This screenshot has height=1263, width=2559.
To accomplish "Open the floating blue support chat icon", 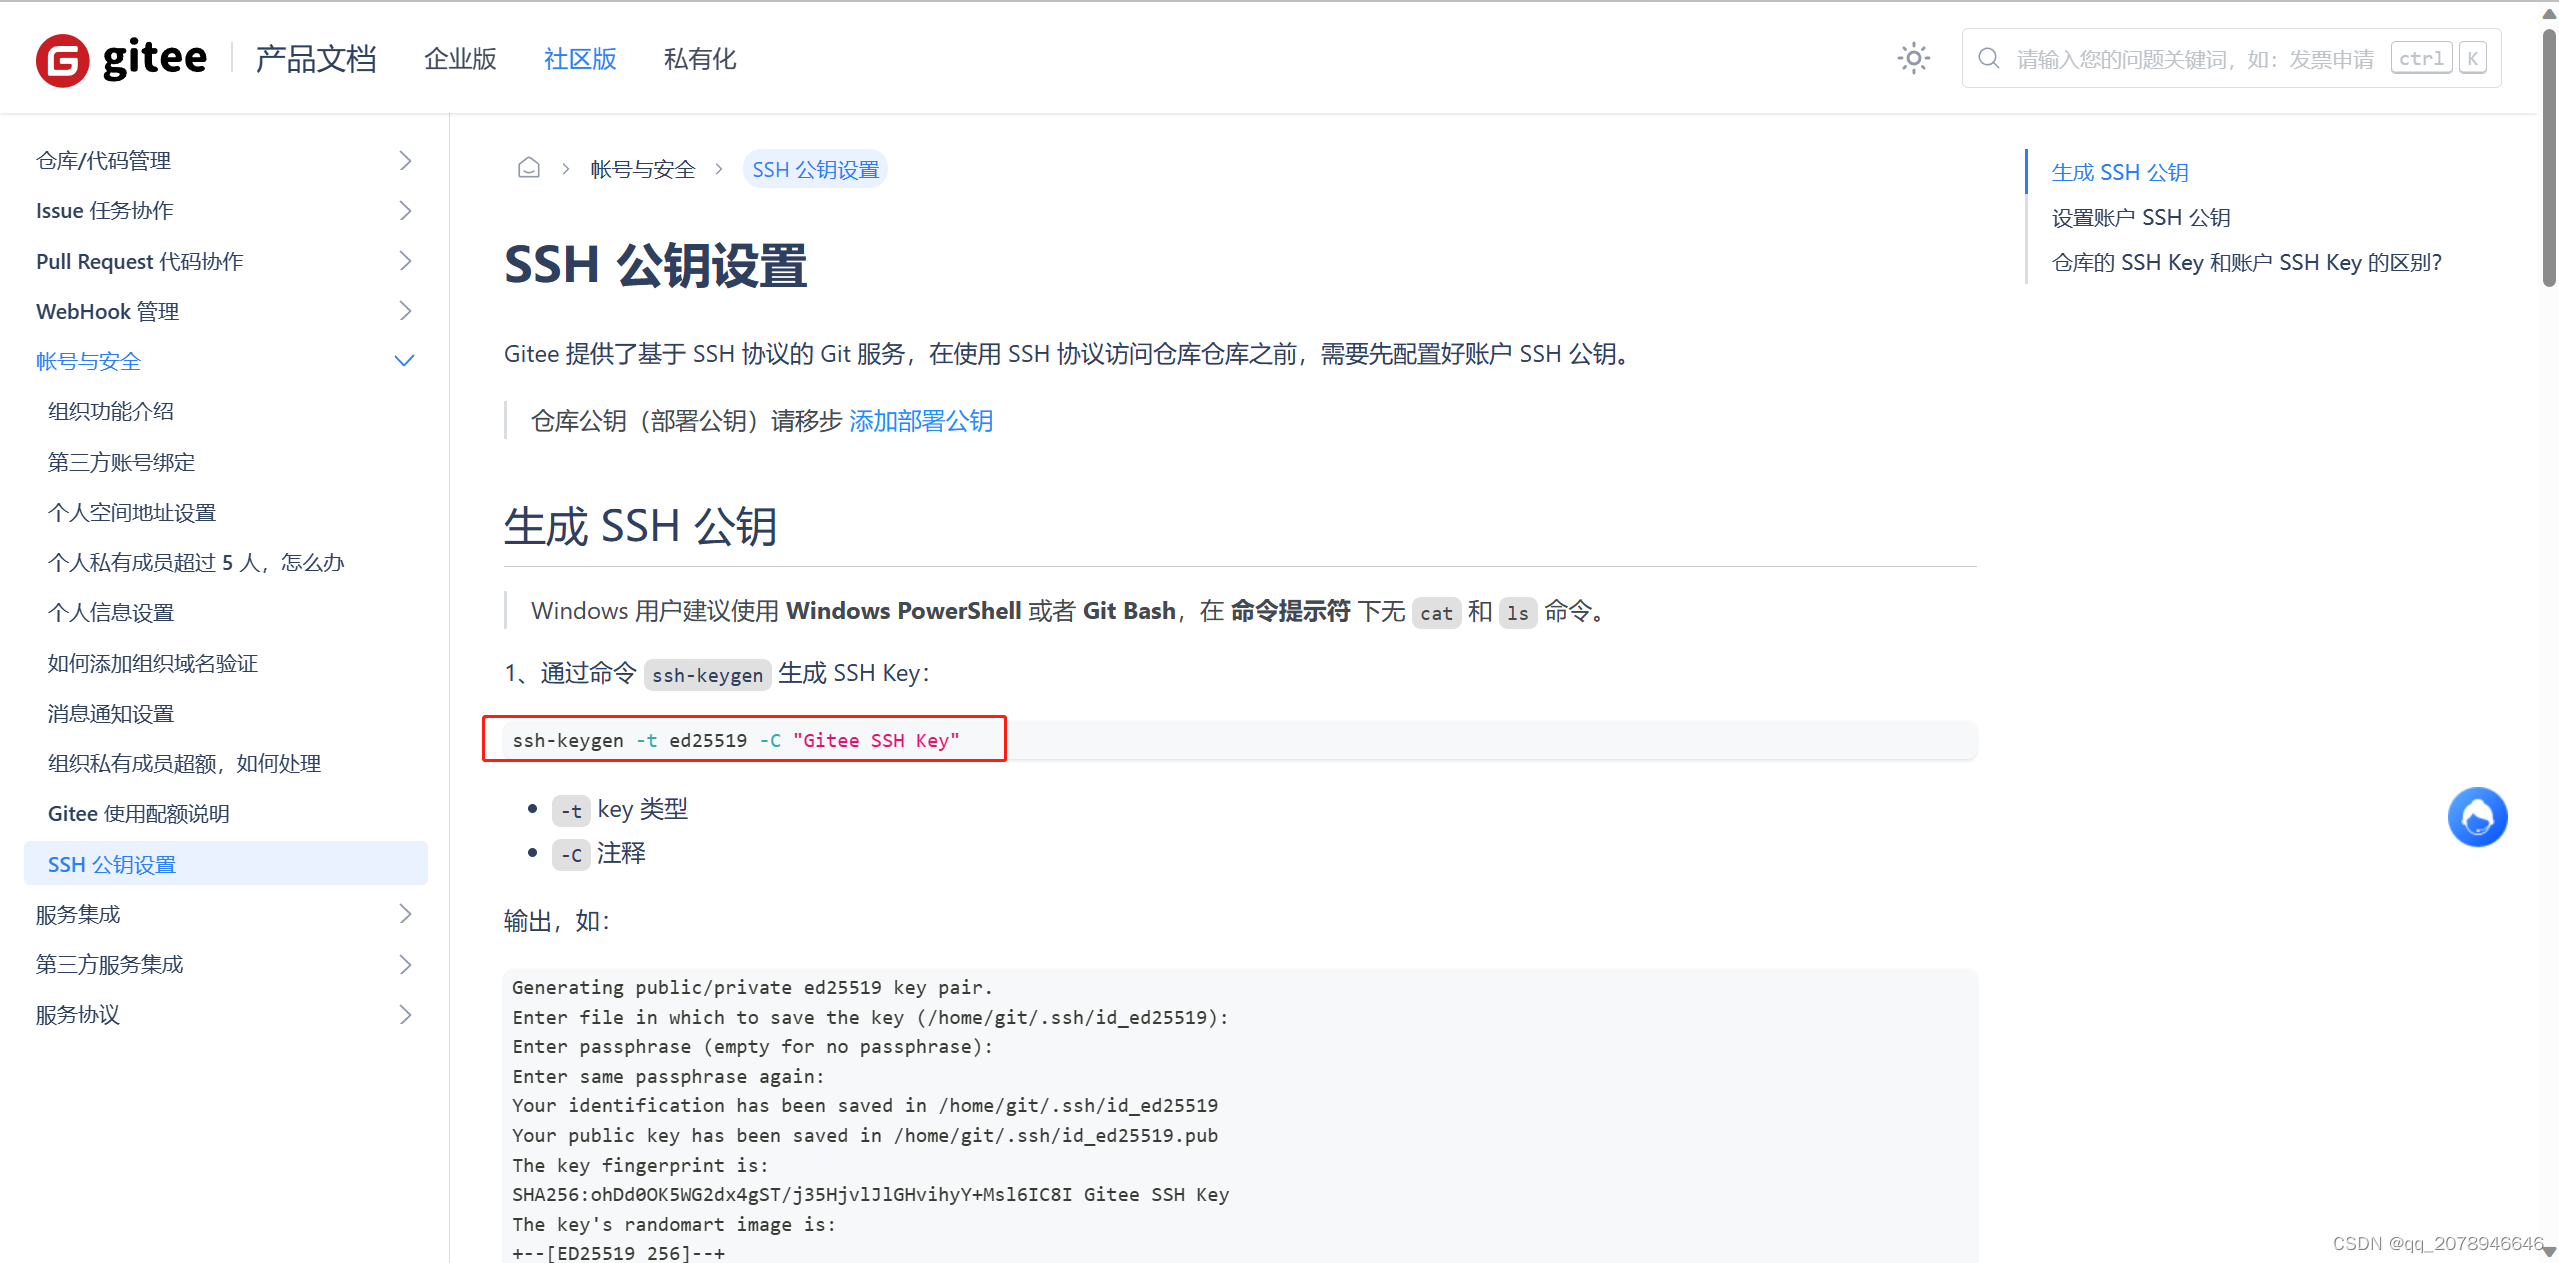I will tap(2476, 817).
